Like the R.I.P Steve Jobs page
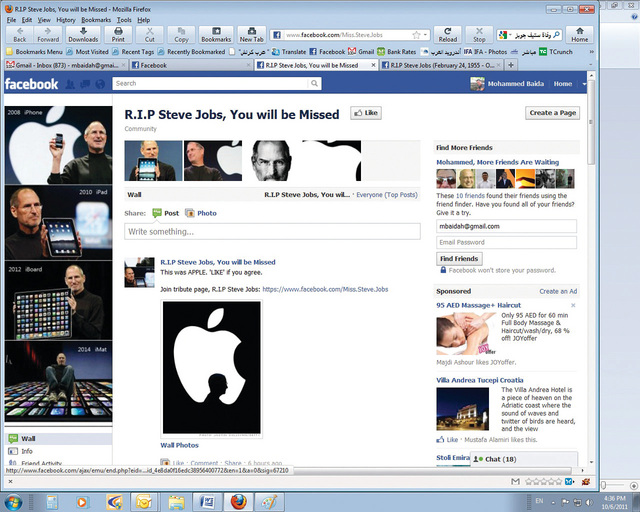This screenshot has height=512, width=640. (x=366, y=113)
